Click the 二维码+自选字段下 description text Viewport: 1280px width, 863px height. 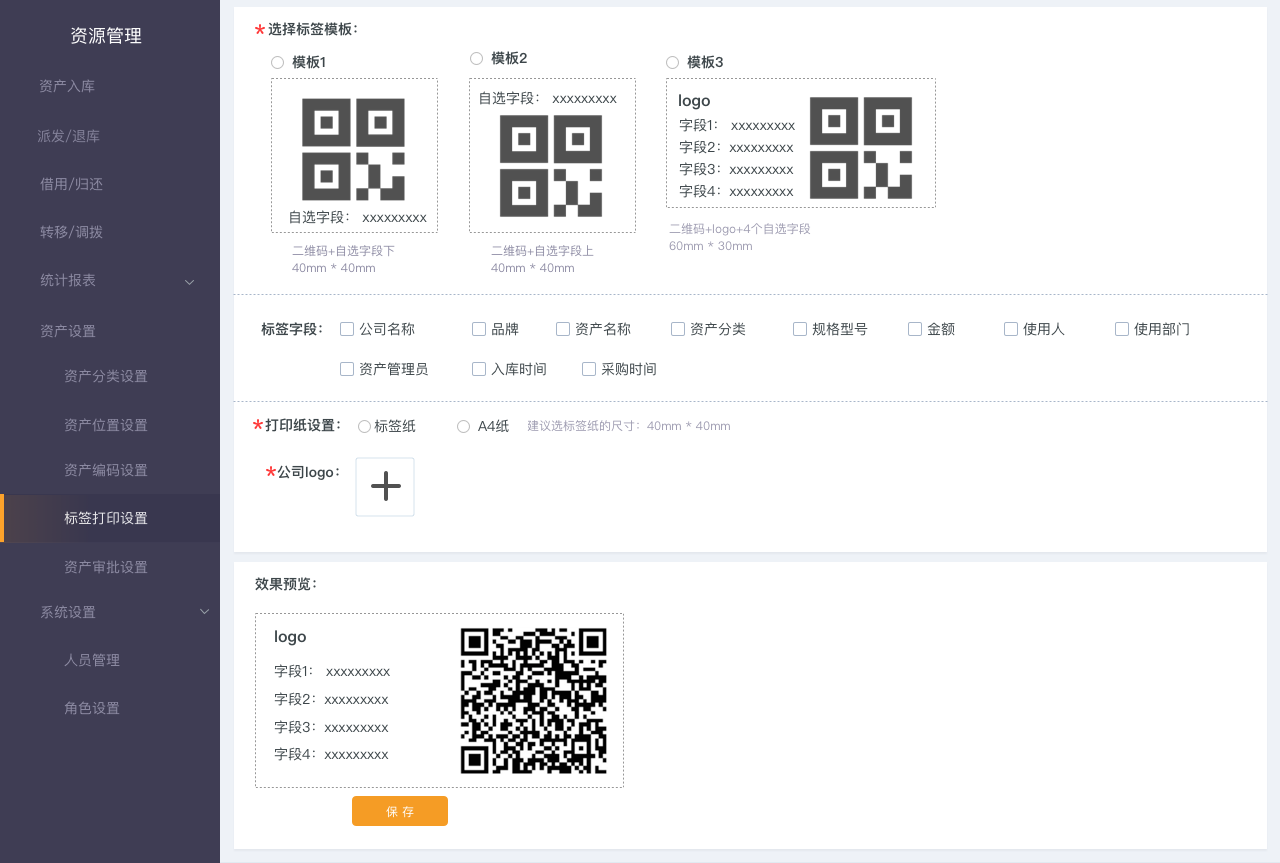[343, 251]
